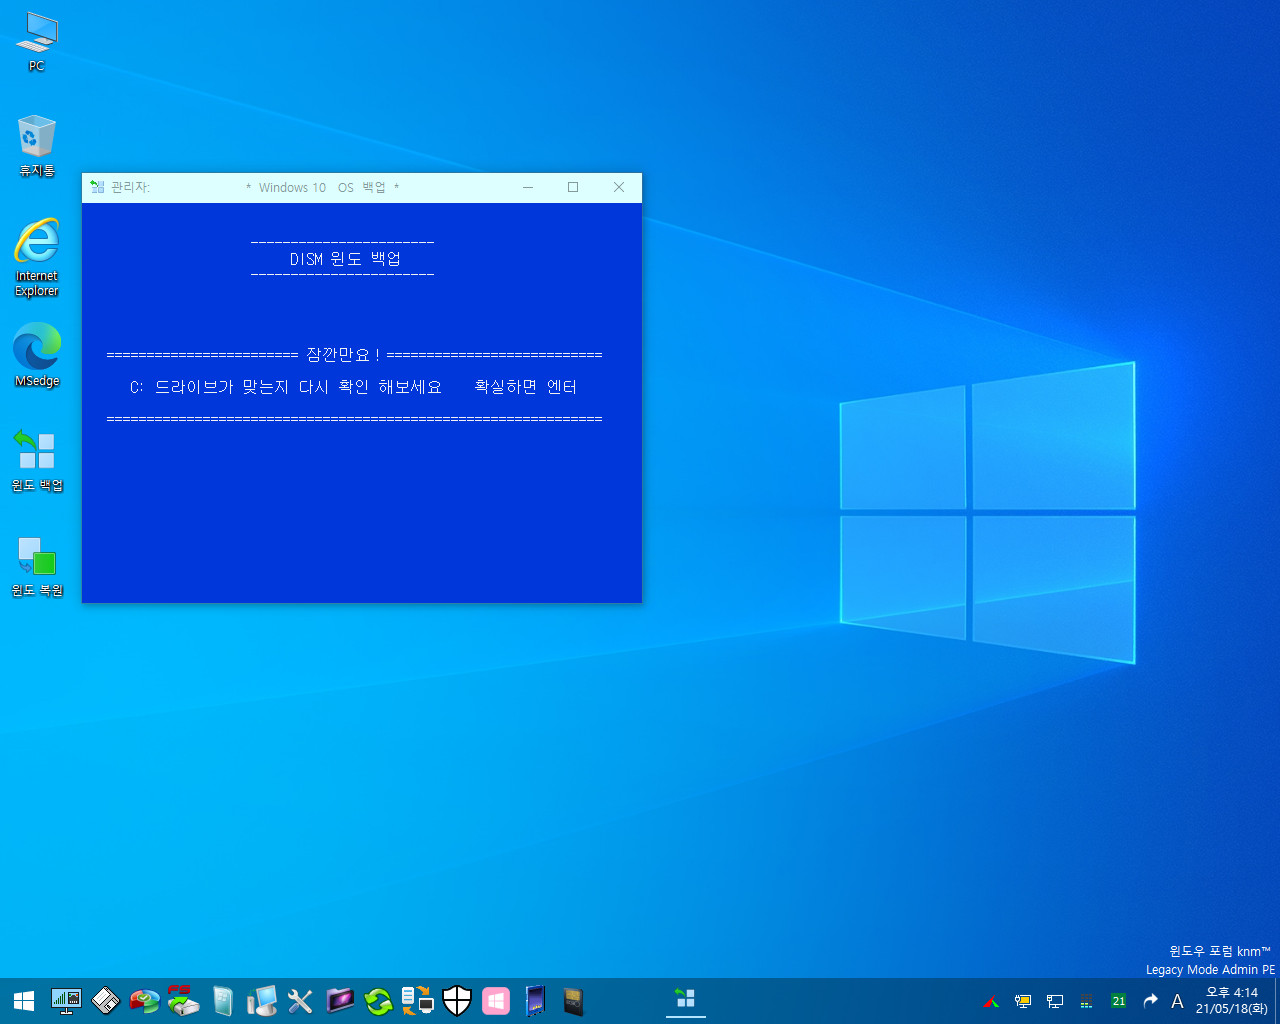Open the Recycle Bin (휴지통) icon
Viewport: 1280px width, 1024px height.
(37, 146)
